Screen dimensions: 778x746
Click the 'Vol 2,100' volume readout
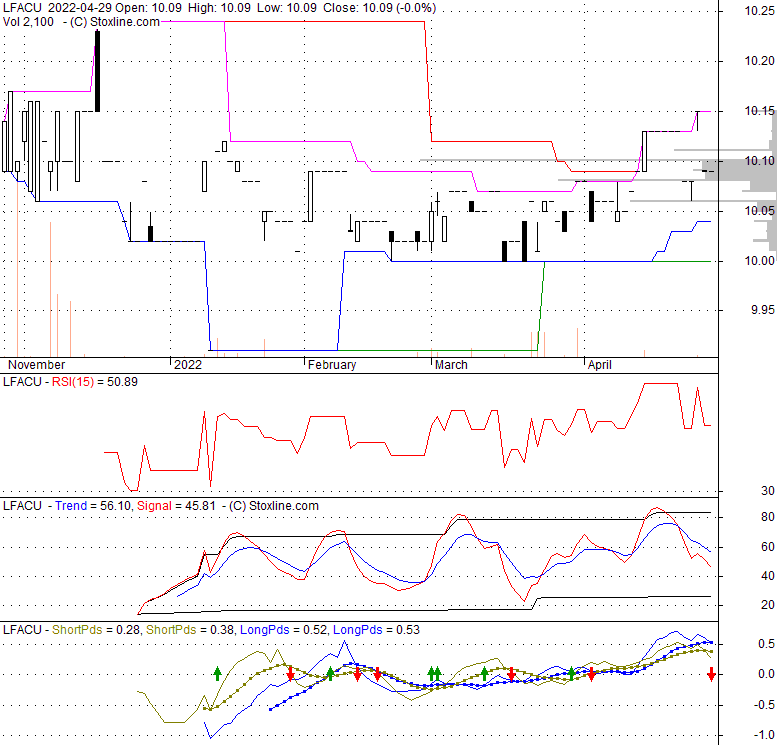pyautogui.click(x=28, y=22)
